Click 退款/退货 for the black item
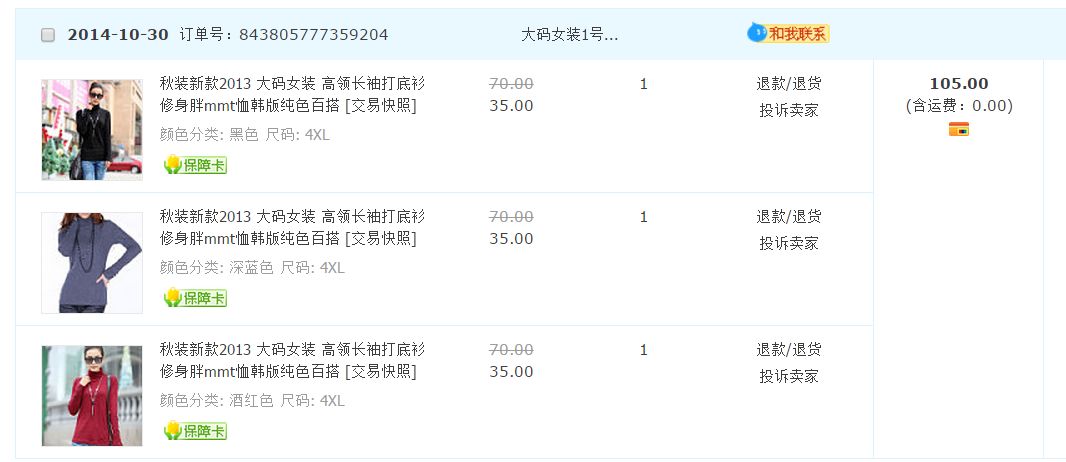Viewport: 1066px width, 462px height. click(x=788, y=84)
